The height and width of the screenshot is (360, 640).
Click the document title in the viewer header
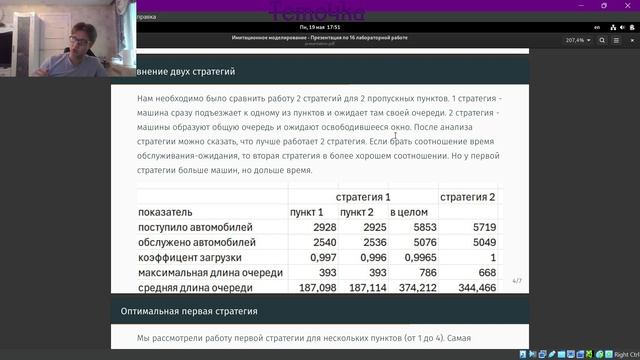tap(320, 38)
